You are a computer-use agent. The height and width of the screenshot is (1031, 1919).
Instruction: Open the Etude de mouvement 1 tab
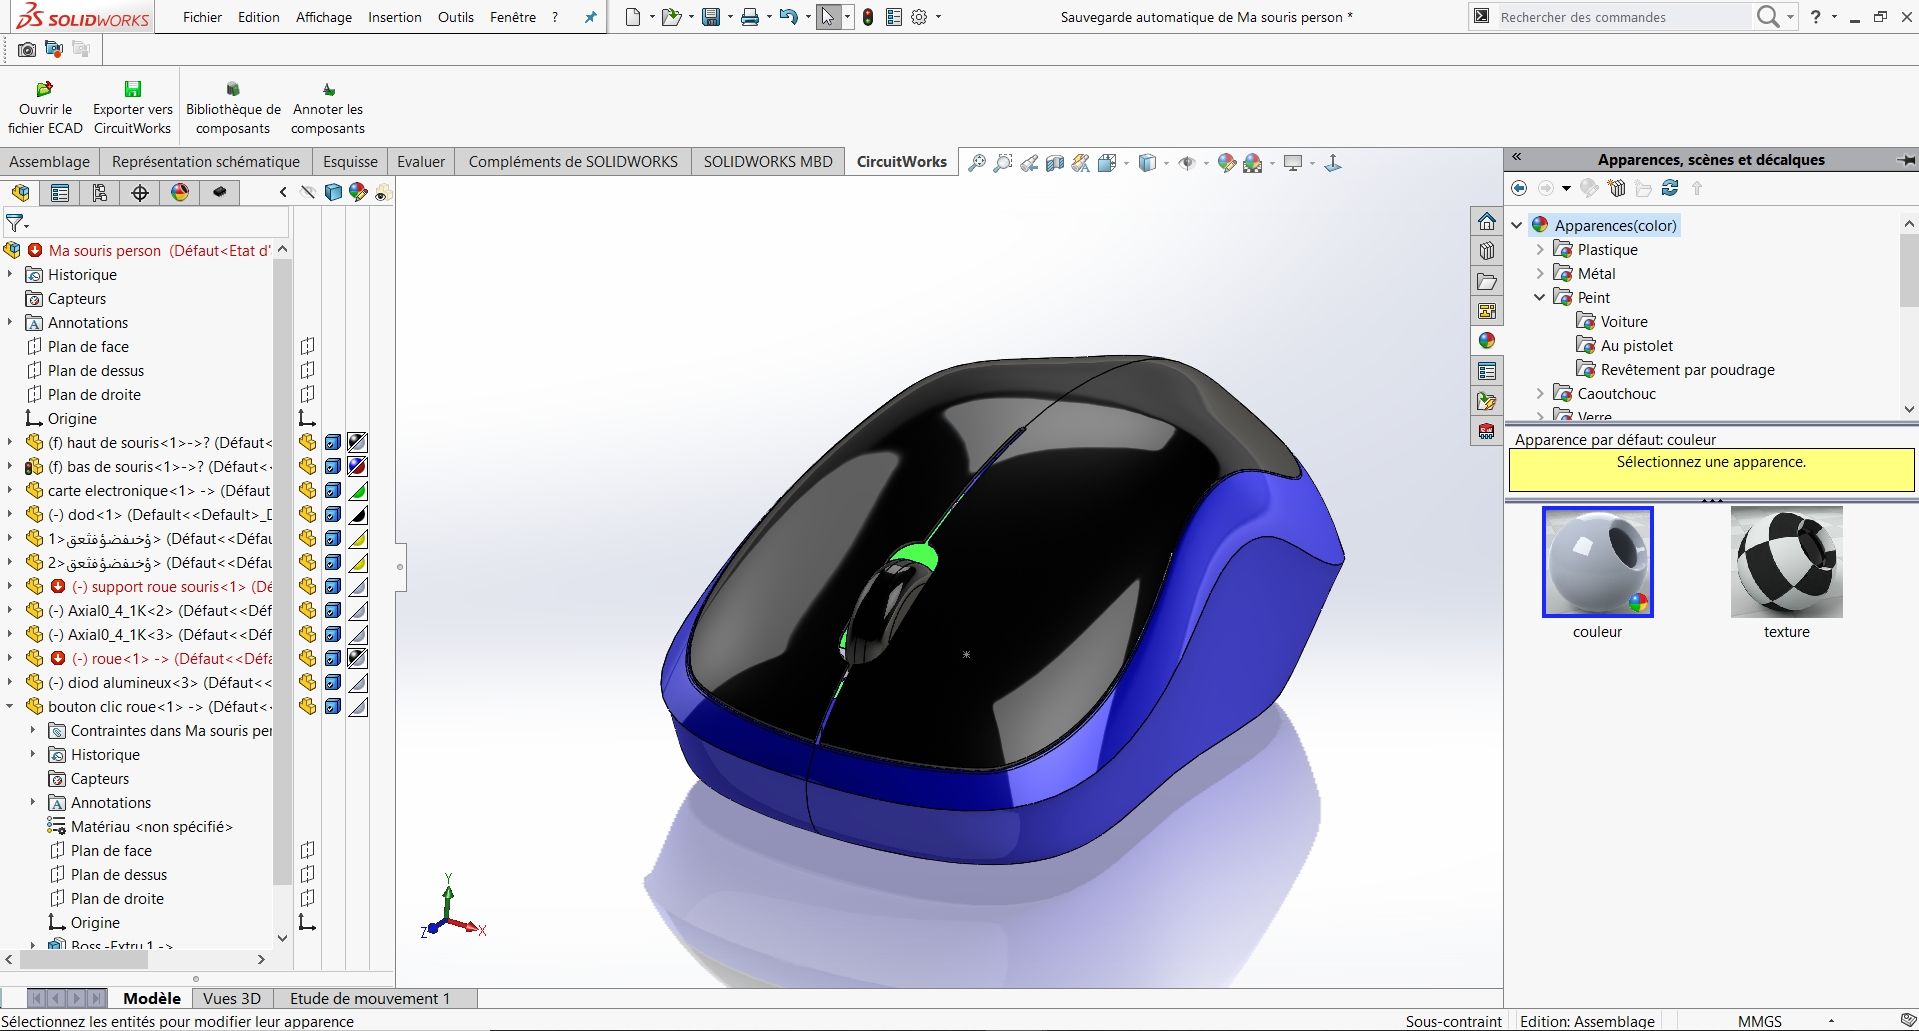[369, 998]
